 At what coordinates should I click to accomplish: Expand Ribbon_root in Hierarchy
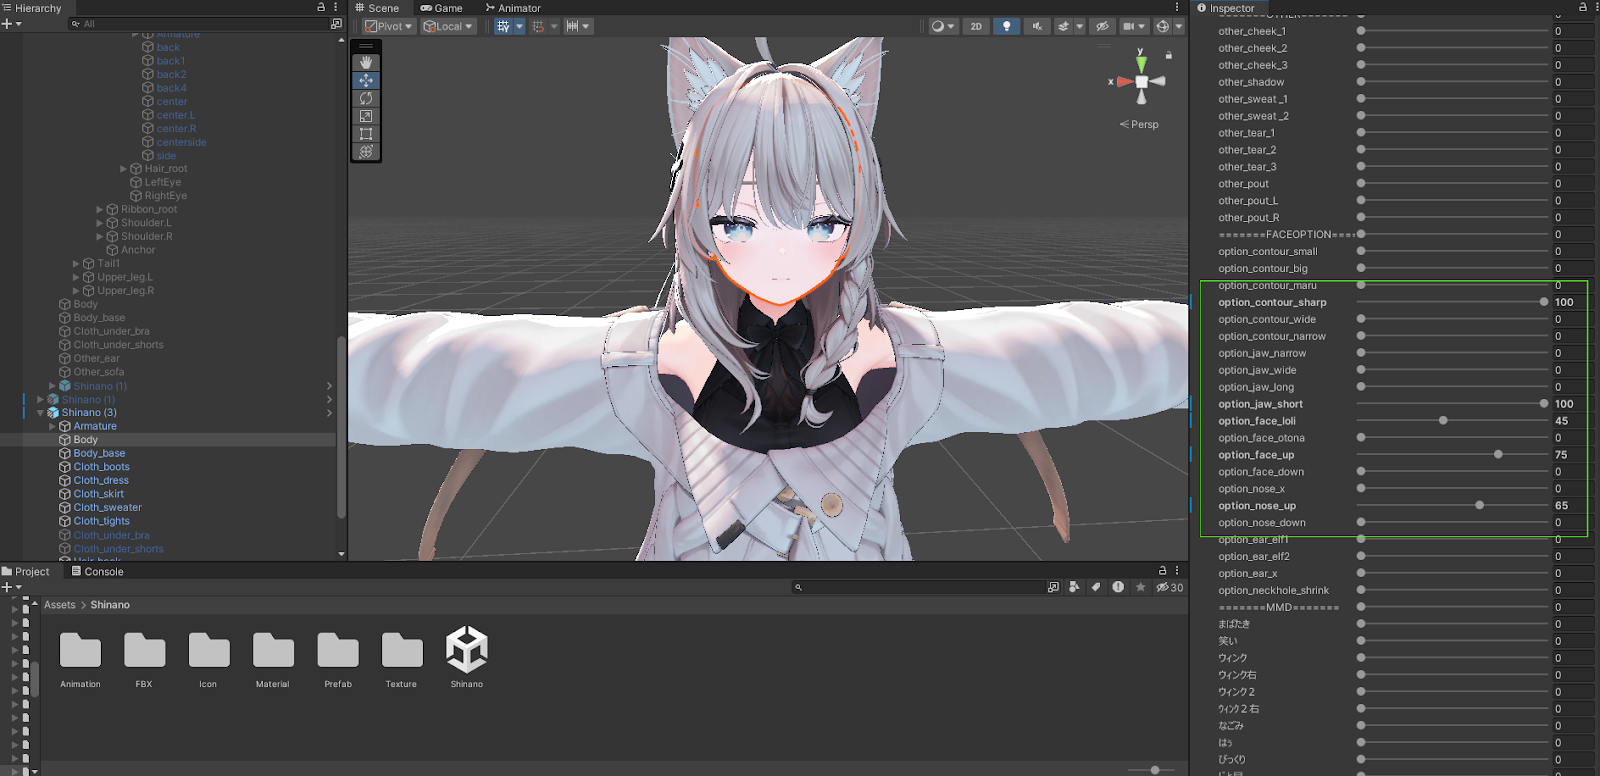pyautogui.click(x=99, y=210)
